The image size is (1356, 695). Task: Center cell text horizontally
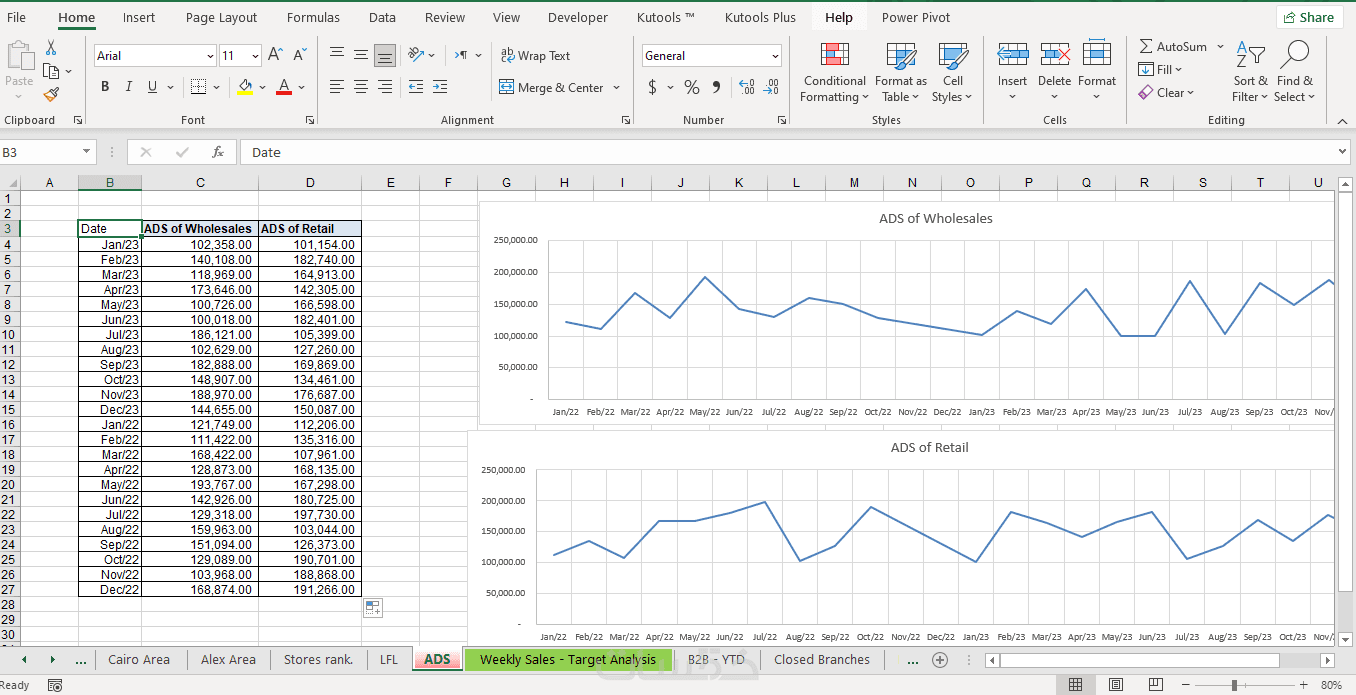tap(361, 87)
